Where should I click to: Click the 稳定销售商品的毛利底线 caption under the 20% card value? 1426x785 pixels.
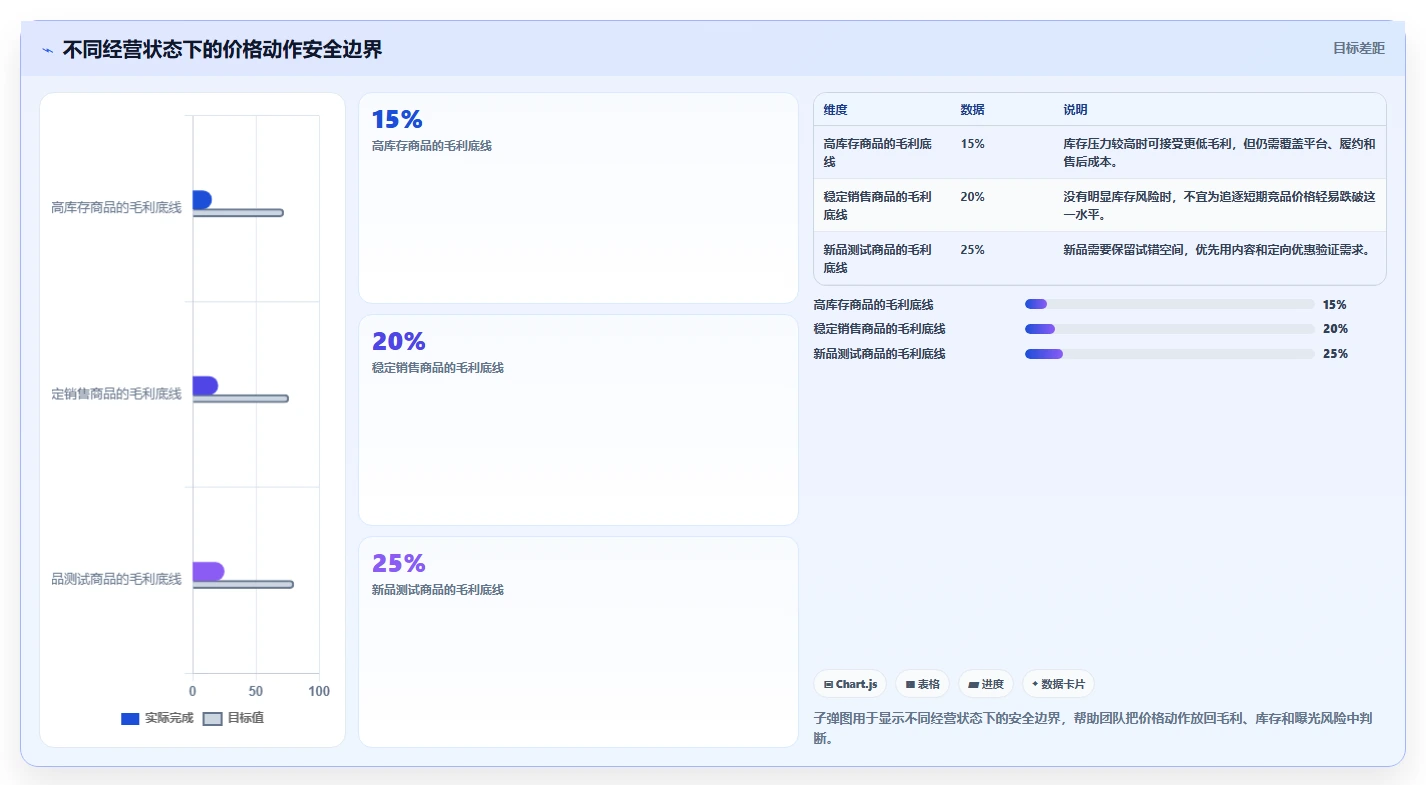(x=437, y=368)
